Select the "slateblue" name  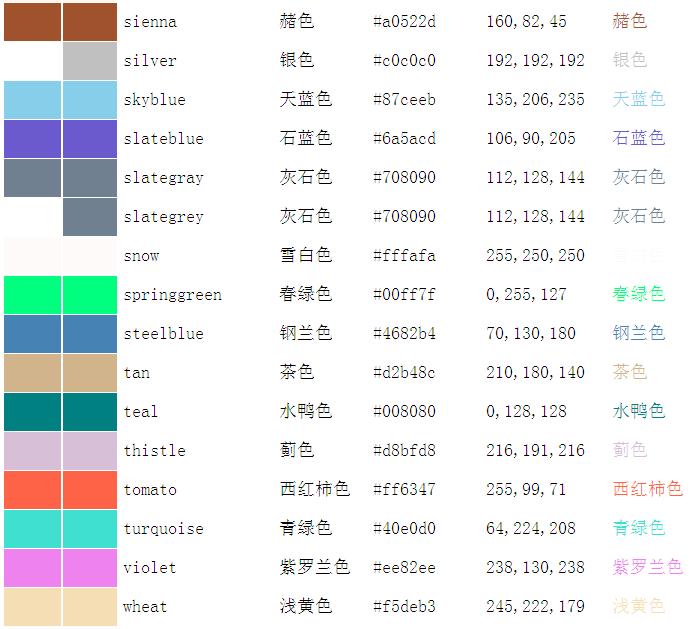point(164,139)
